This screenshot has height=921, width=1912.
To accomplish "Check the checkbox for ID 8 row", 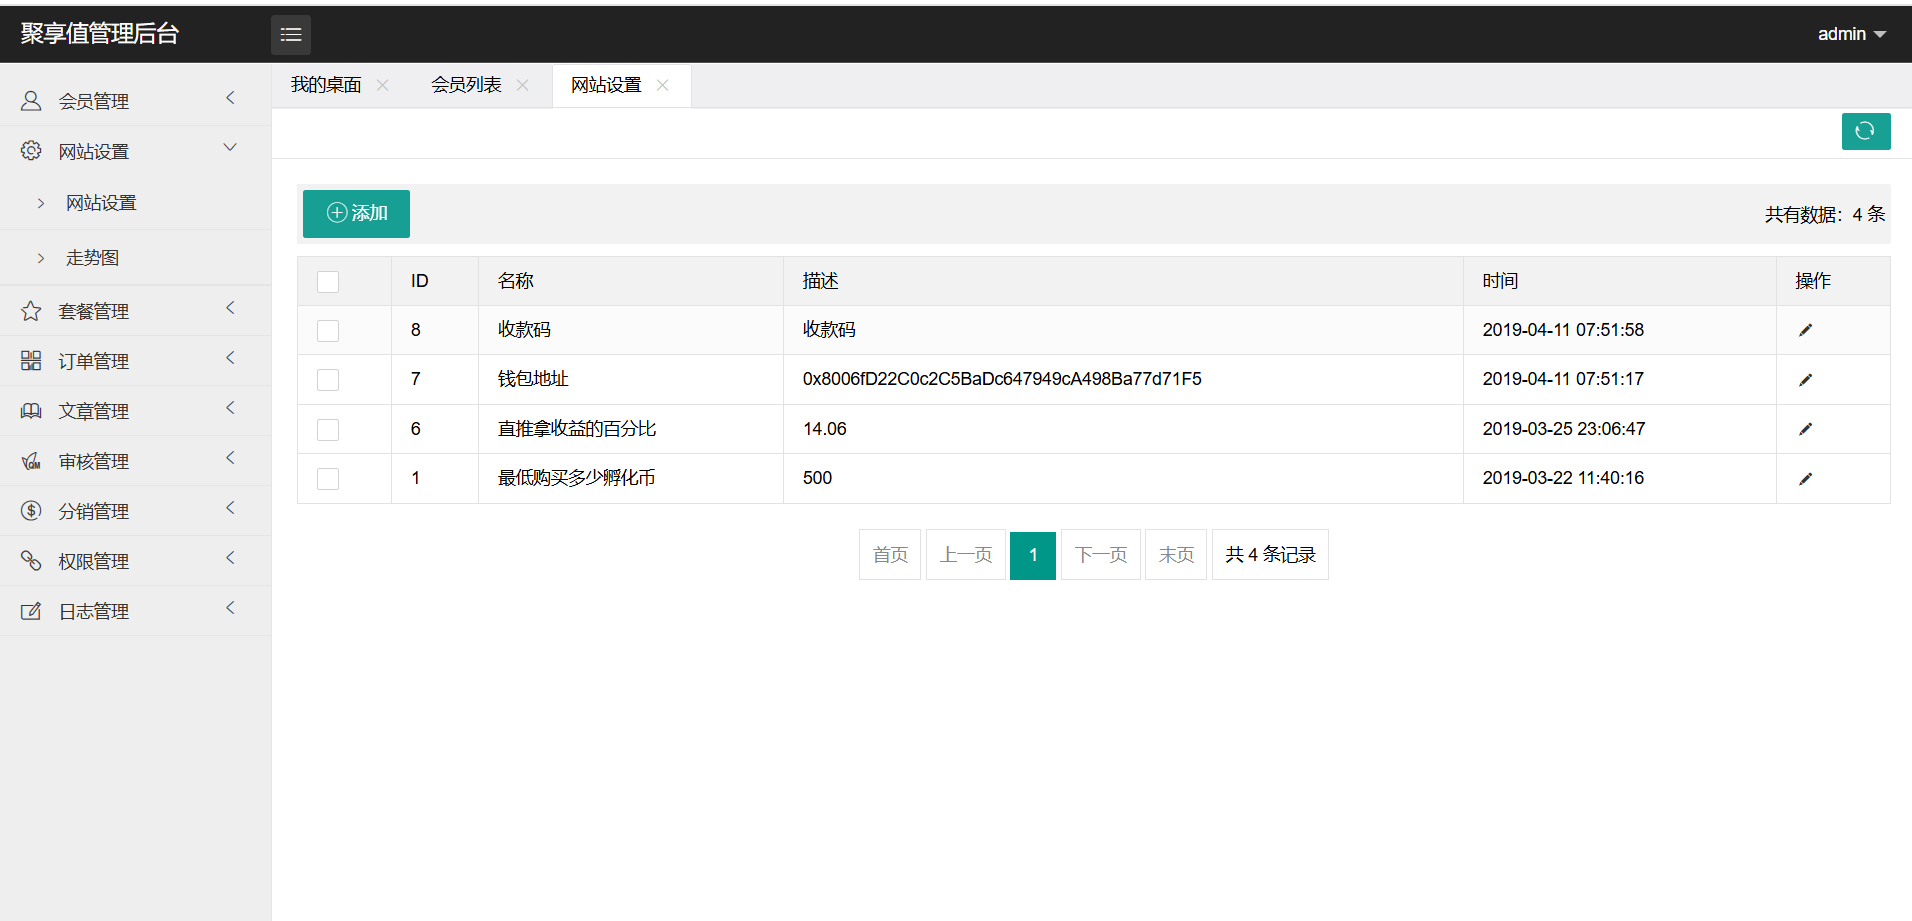I will pos(328,331).
